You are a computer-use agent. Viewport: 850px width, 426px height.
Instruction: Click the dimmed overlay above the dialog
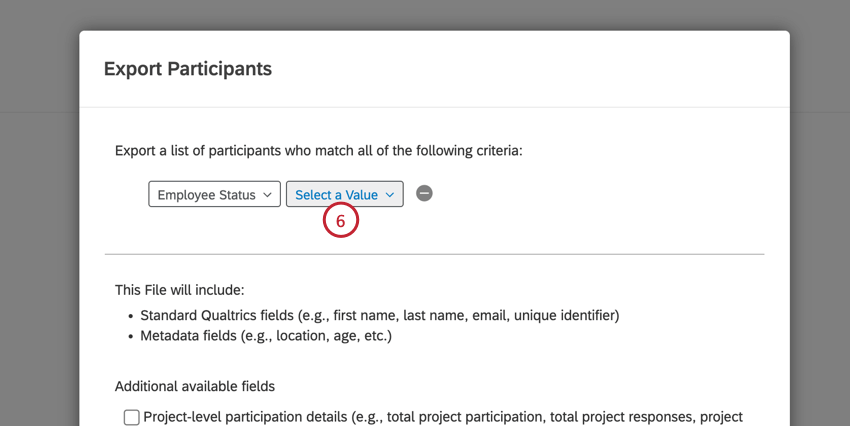click(425, 14)
